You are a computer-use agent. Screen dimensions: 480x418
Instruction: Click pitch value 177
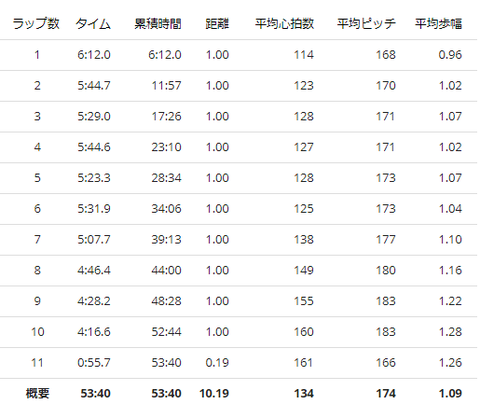[x=386, y=239]
